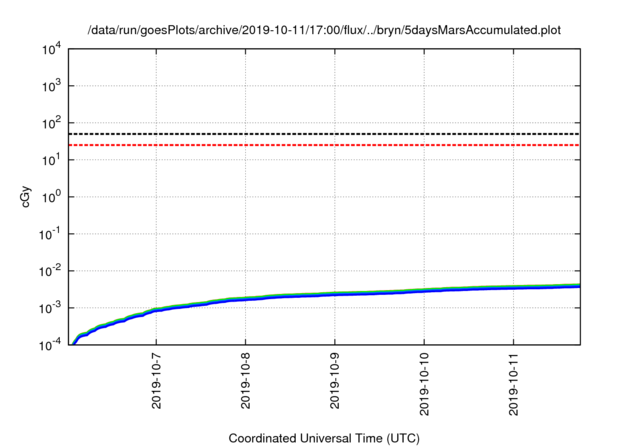Click the 10^1 y-axis label
This screenshot has width=640, height=448.
pyautogui.click(x=52, y=160)
